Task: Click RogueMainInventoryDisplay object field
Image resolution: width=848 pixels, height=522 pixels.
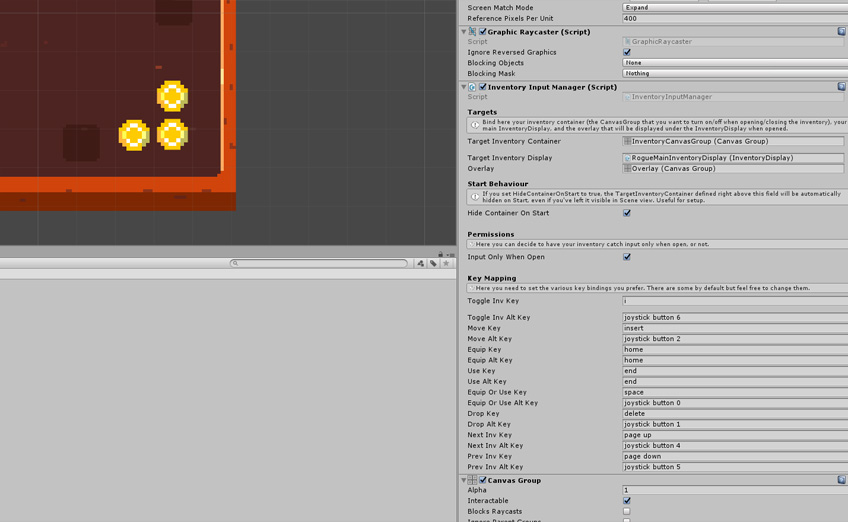Action: click(x=733, y=158)
